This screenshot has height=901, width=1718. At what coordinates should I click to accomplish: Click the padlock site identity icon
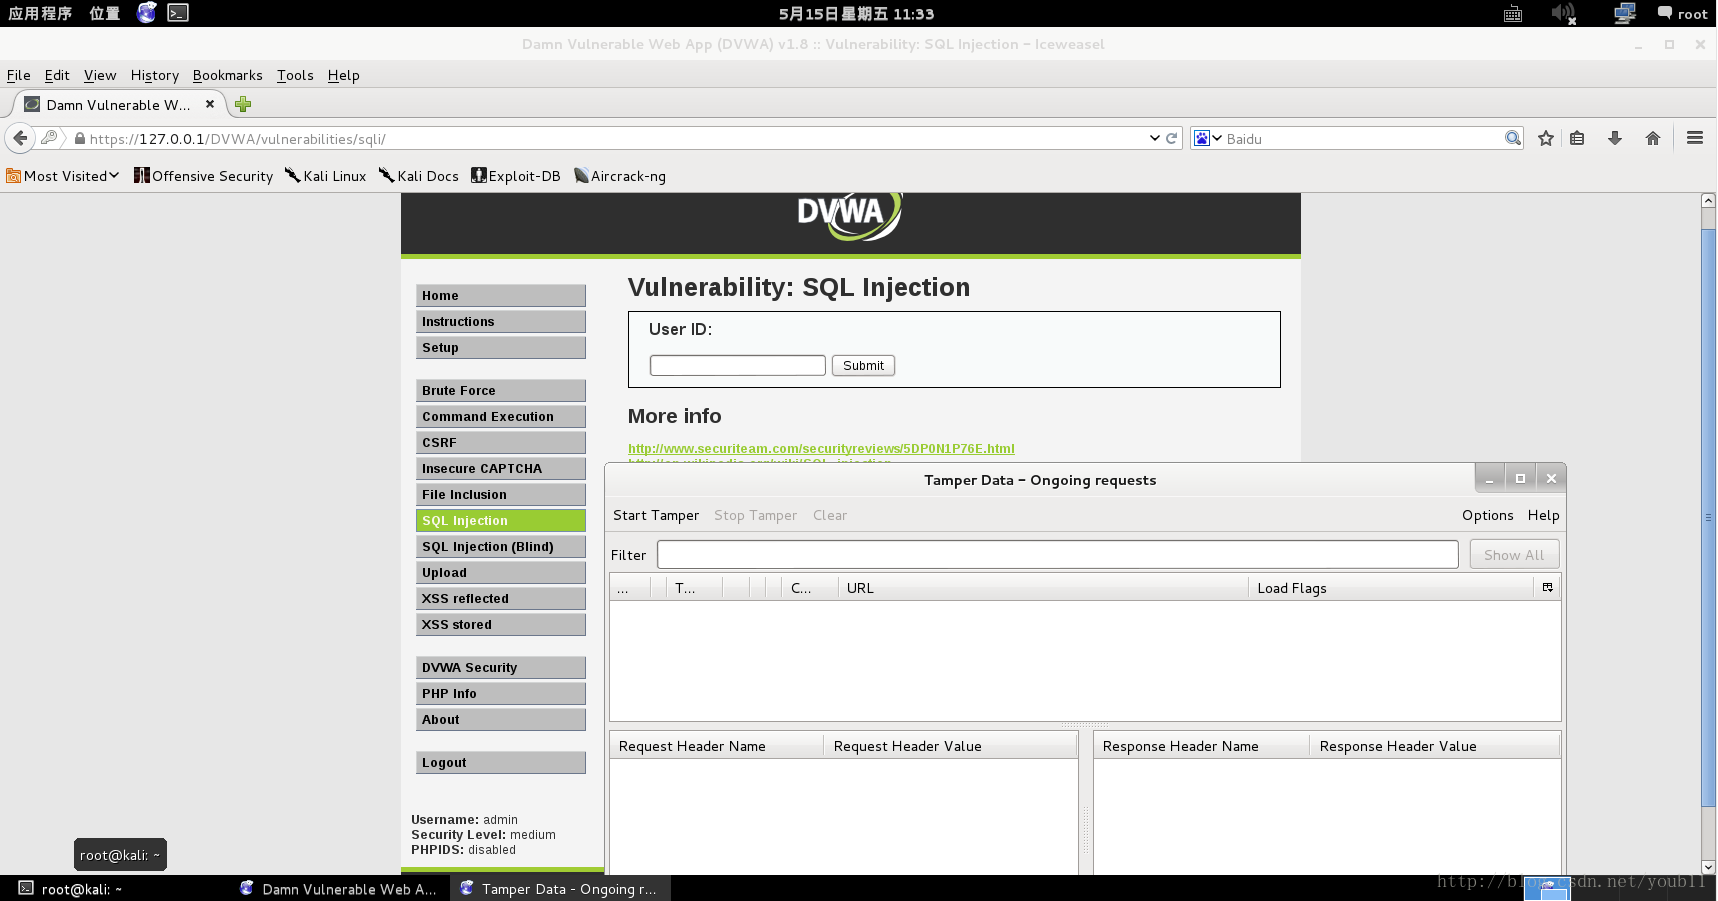[x=80, y=139]
